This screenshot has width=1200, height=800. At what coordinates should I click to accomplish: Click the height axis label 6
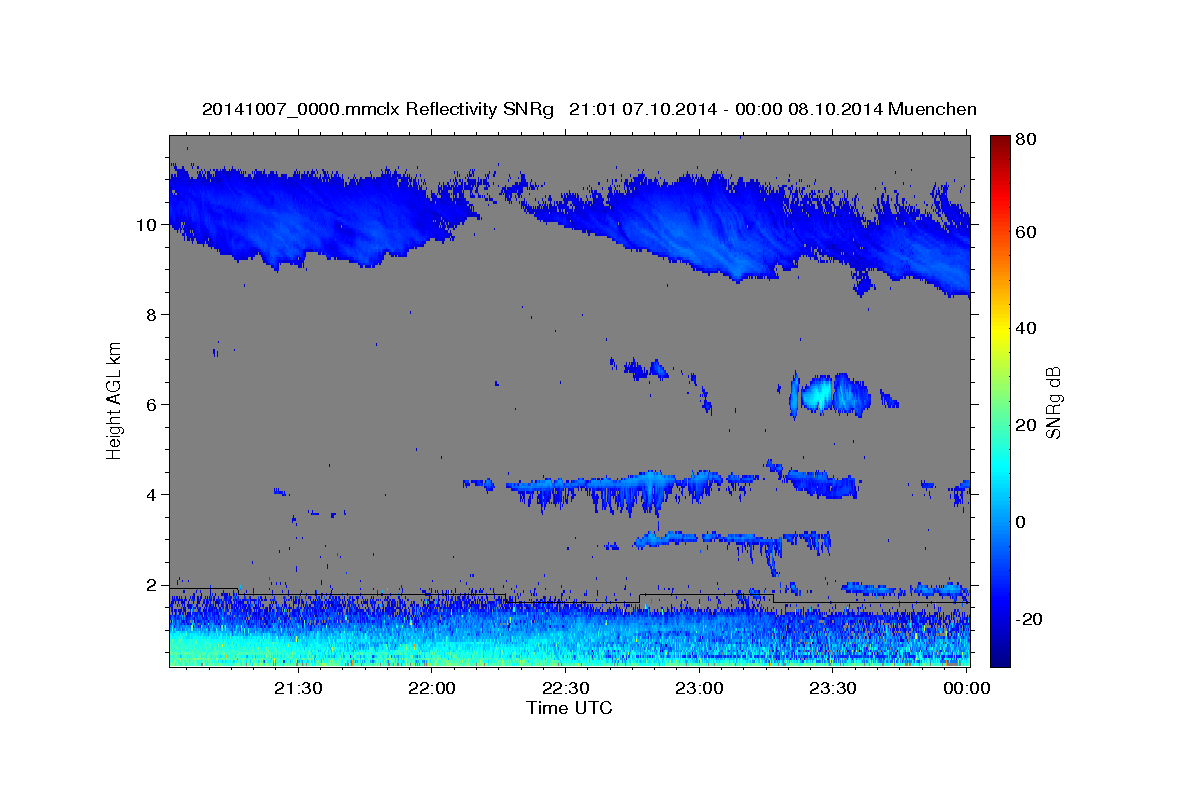click(152, 405)
